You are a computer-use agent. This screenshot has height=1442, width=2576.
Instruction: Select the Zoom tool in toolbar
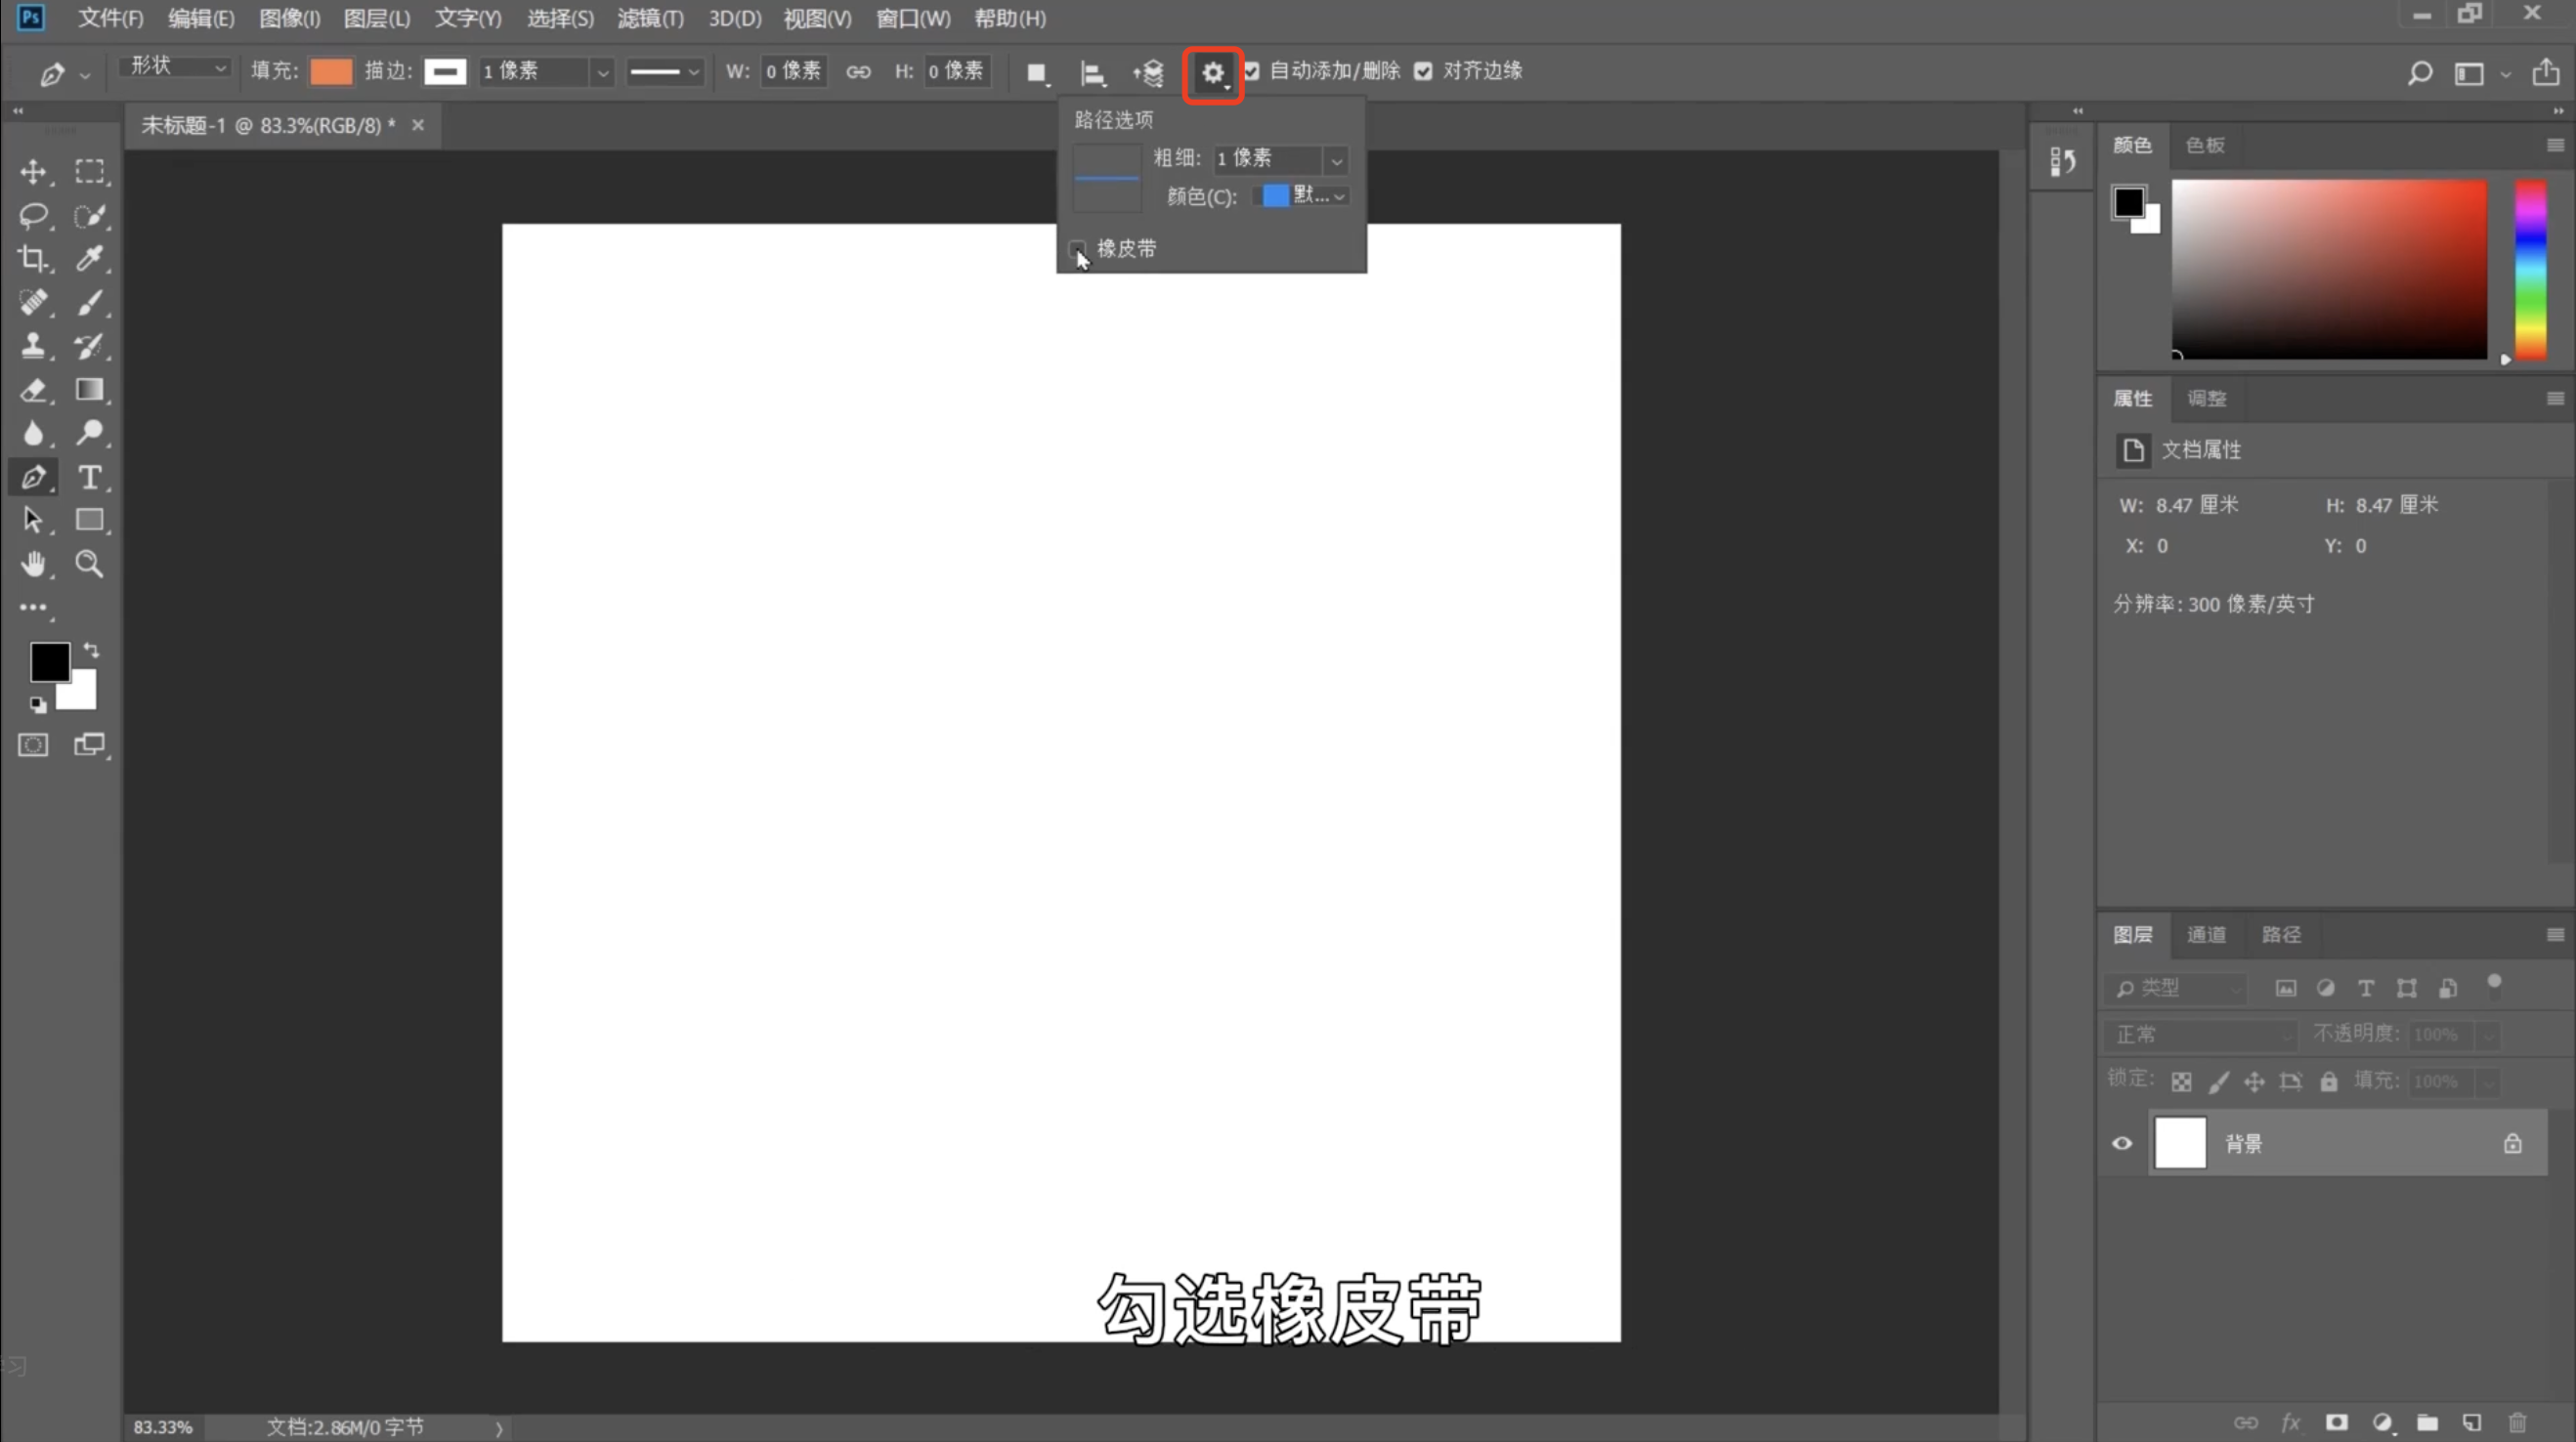click(x=90, y=564)
